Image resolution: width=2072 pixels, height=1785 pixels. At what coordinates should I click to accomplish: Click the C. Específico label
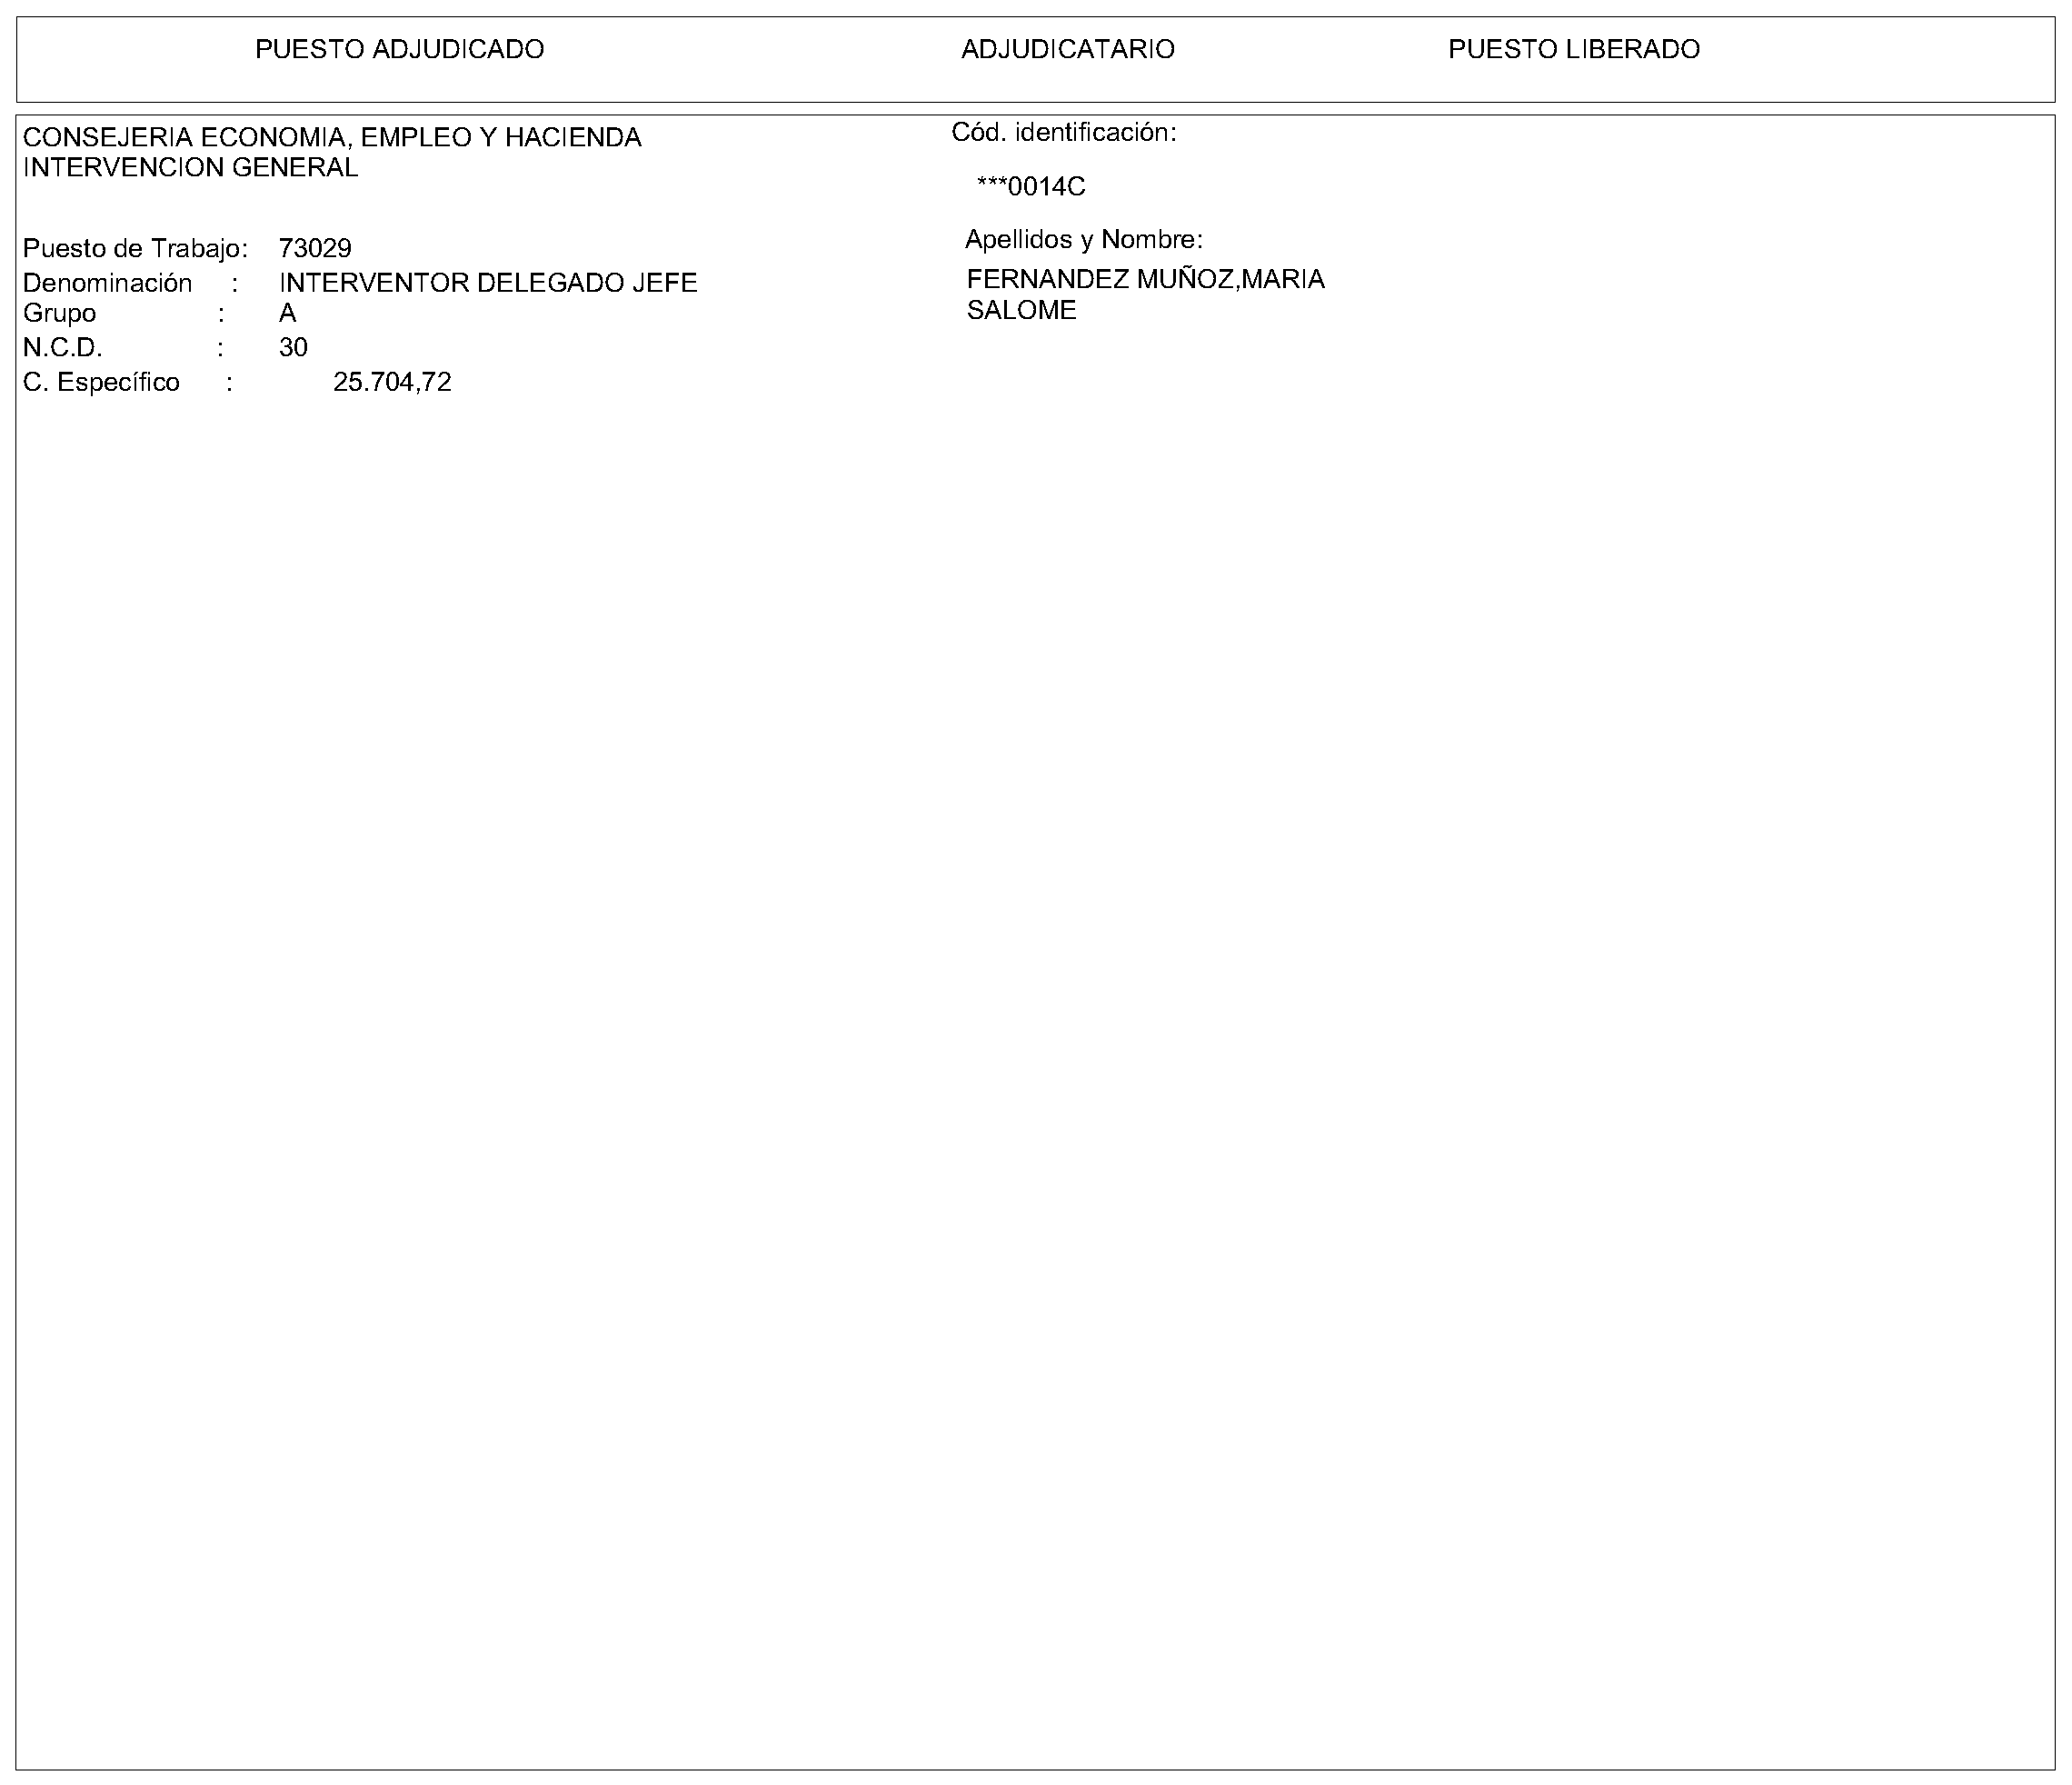101,382
